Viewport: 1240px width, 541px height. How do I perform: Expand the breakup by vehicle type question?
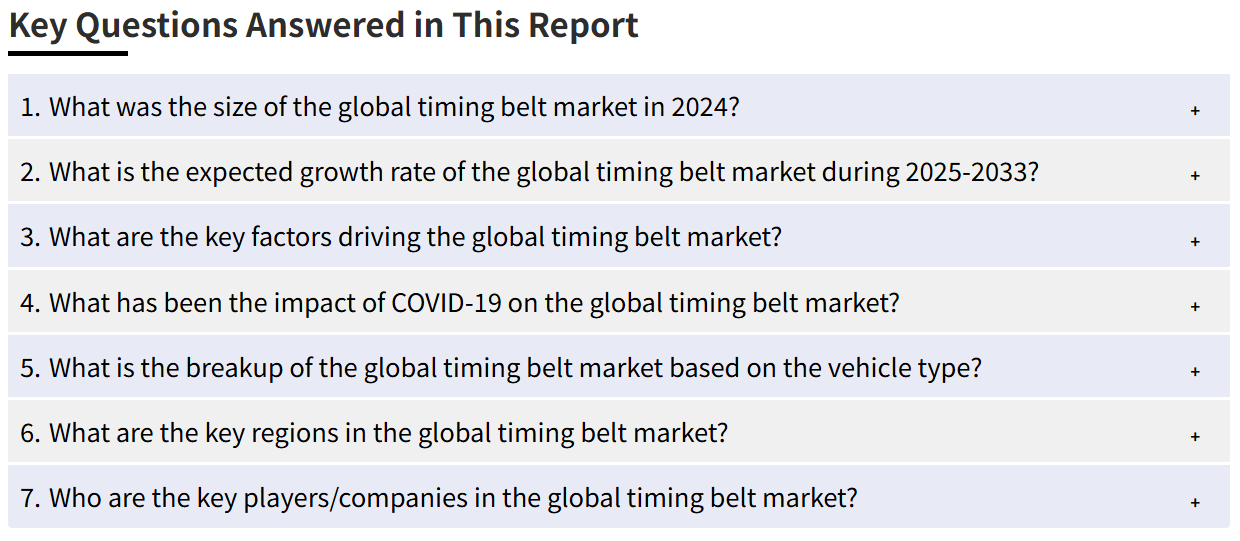(x=619, y=367)
